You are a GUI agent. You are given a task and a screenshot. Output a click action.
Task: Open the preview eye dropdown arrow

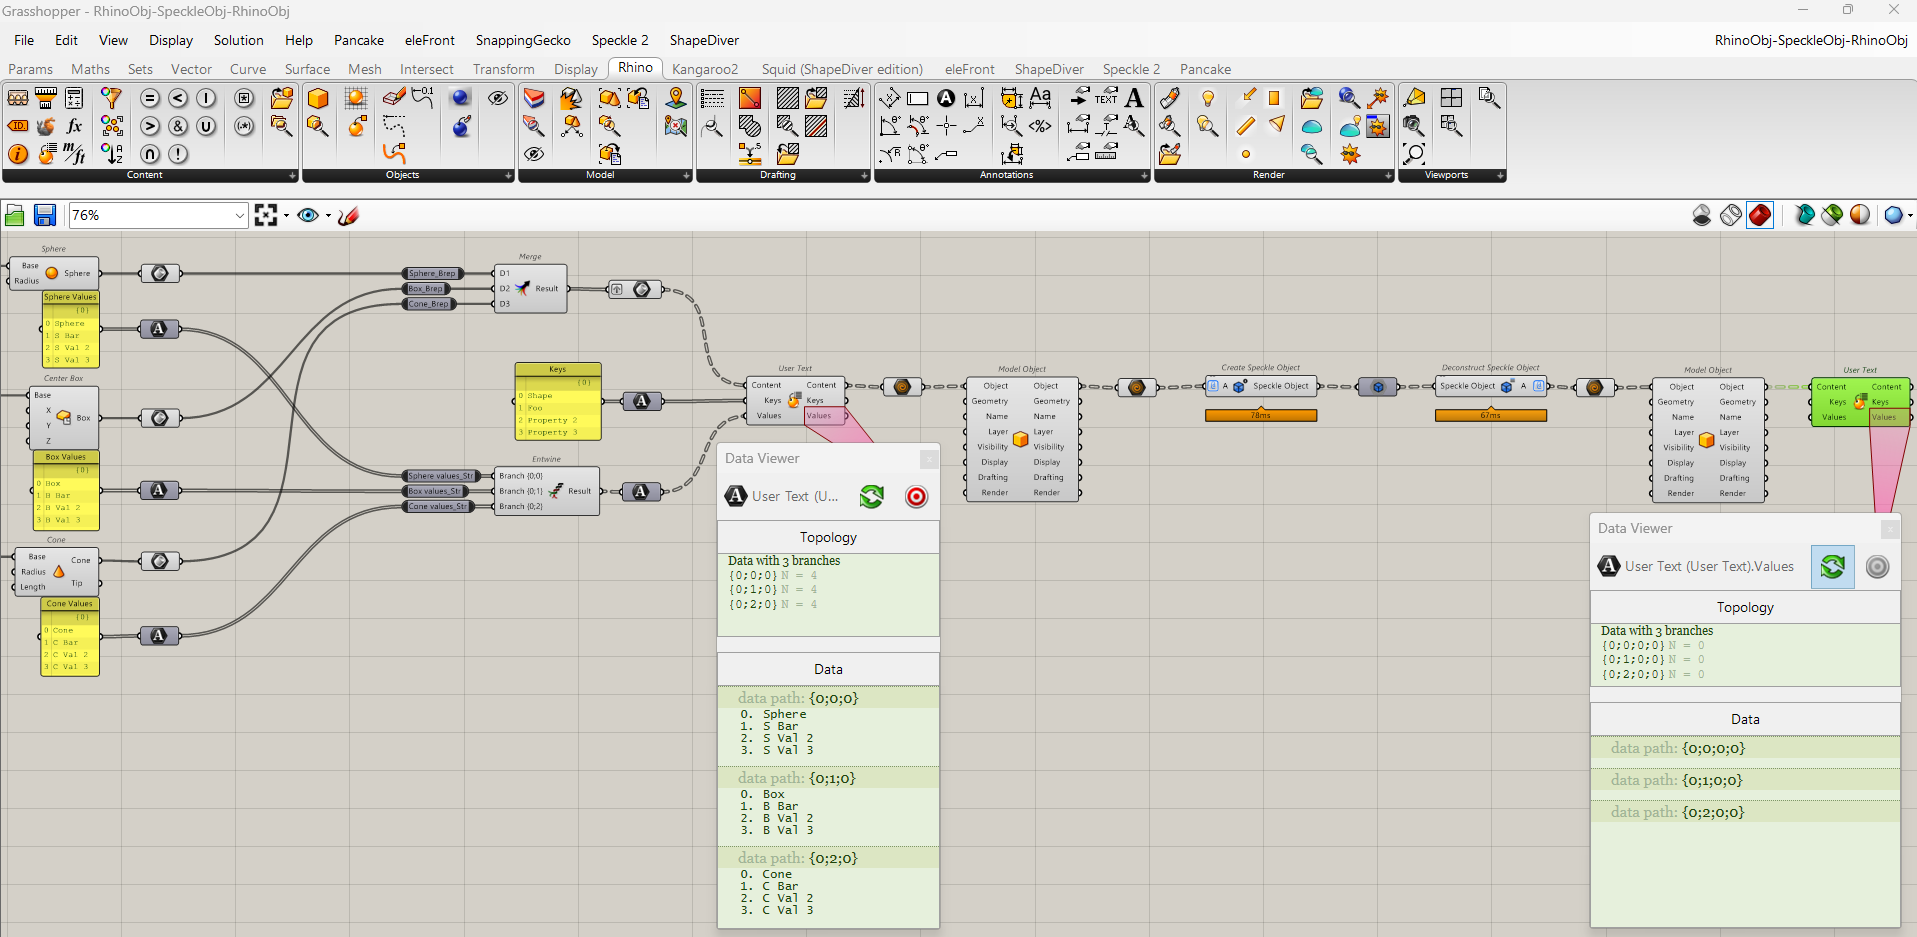[x=328, y=215]
